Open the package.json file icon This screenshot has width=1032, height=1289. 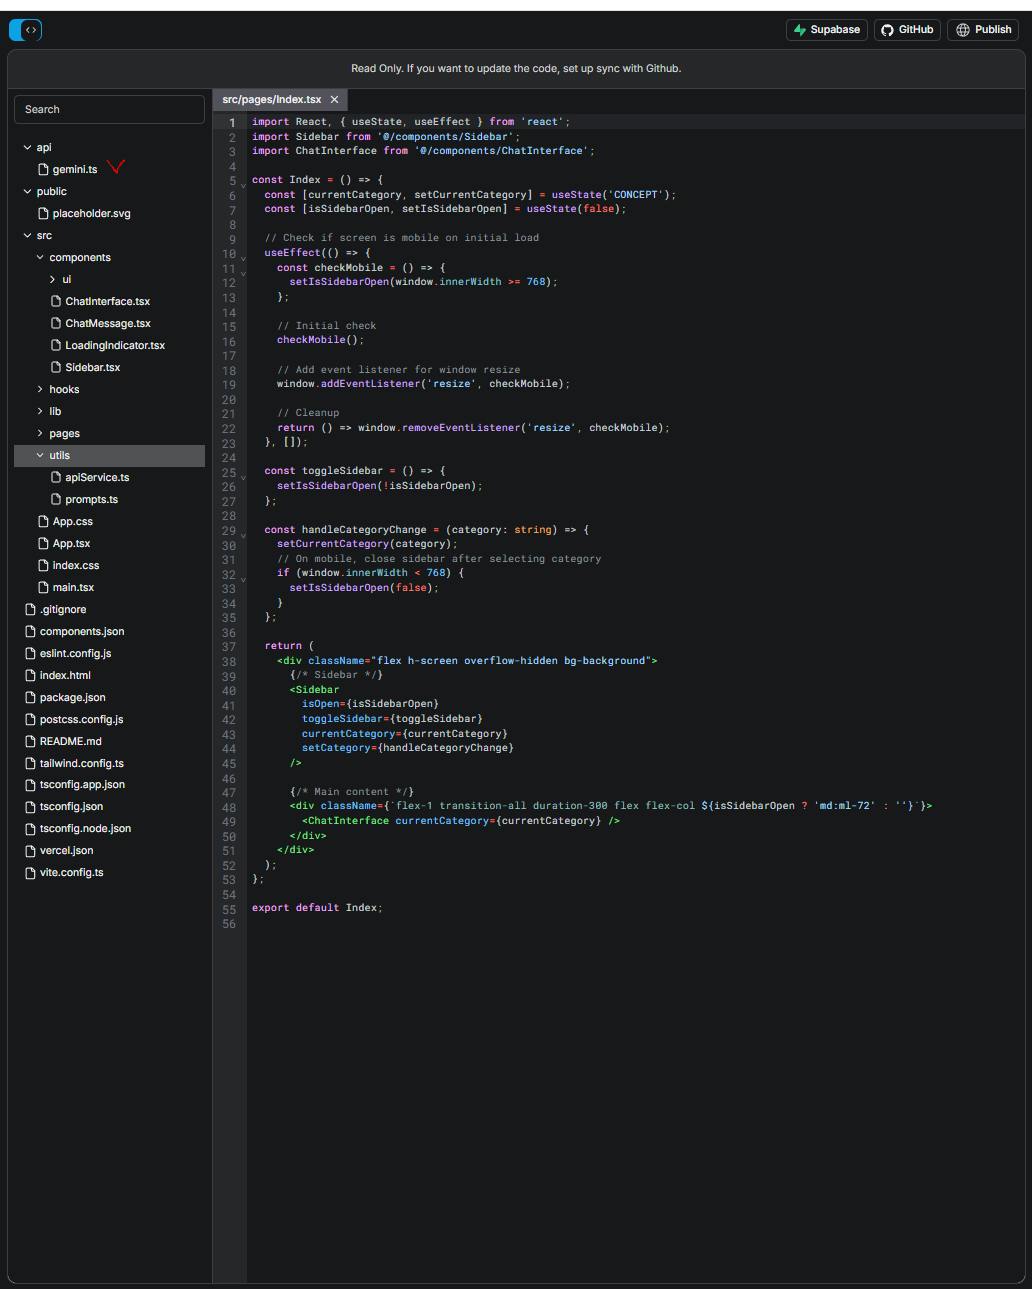pos(30,697)
